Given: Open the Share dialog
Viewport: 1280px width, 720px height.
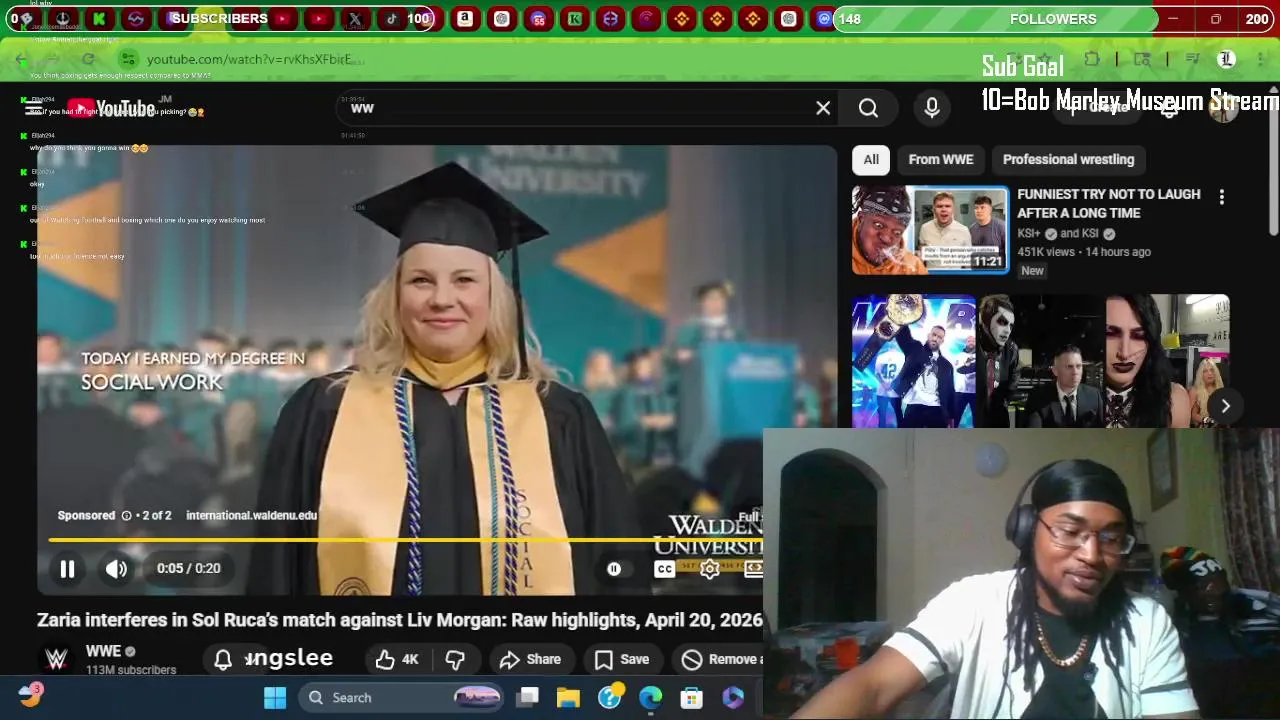Looking at the screenshot, I should (531, 659).
